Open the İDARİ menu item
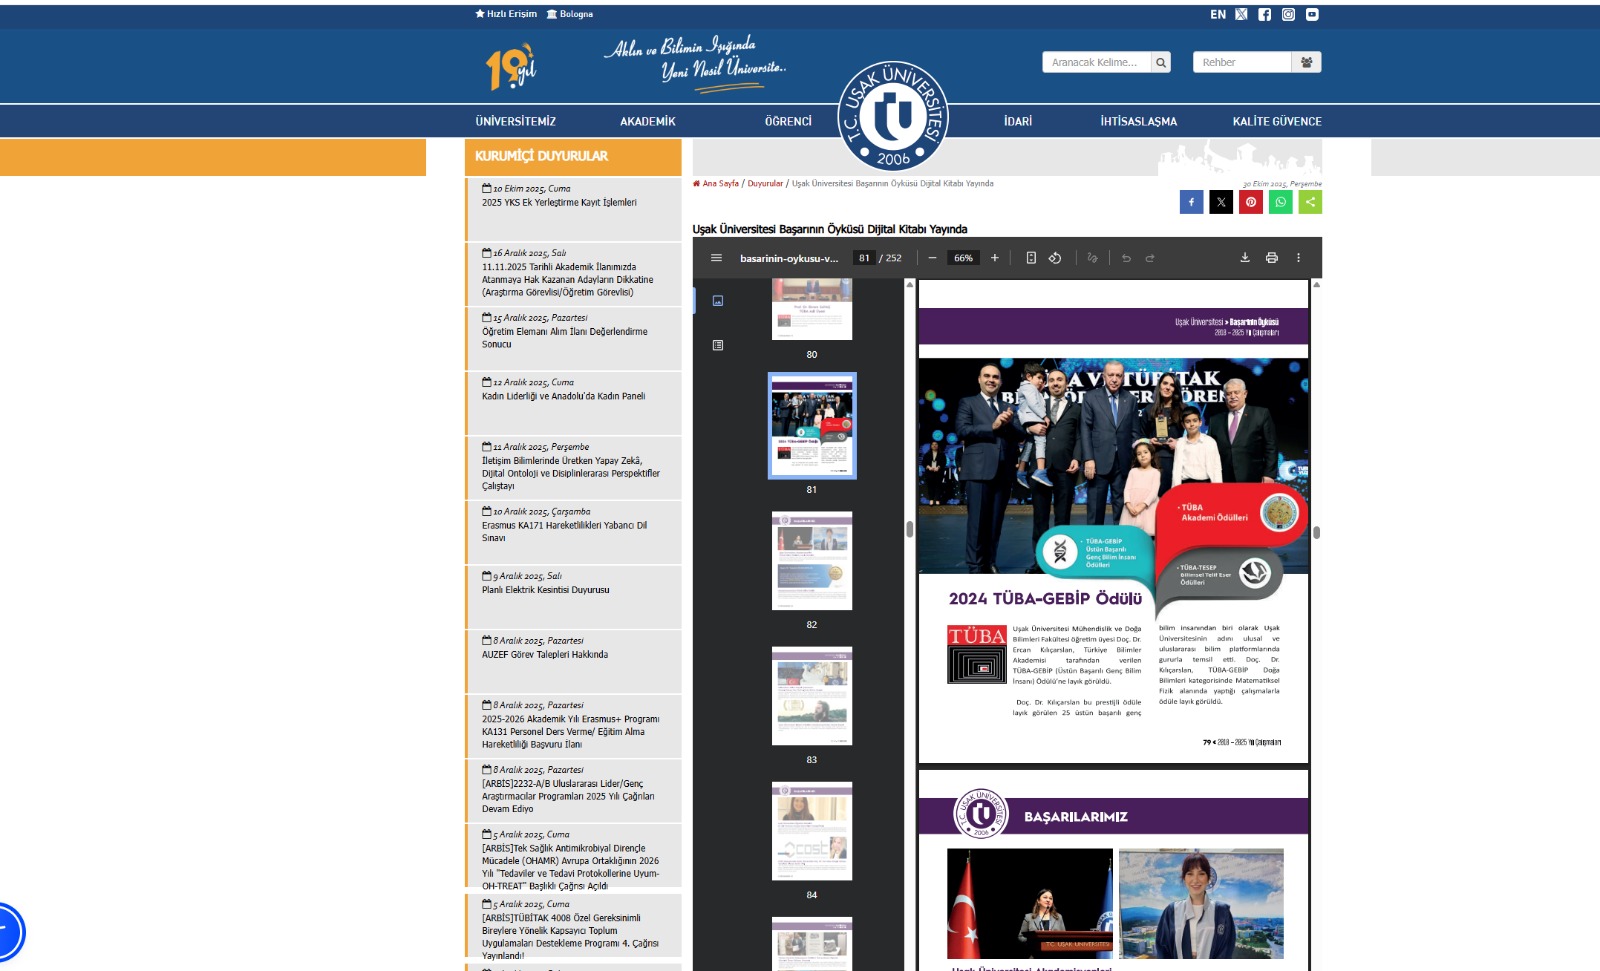The image size is (1600, 971). tap(1017, 122)
